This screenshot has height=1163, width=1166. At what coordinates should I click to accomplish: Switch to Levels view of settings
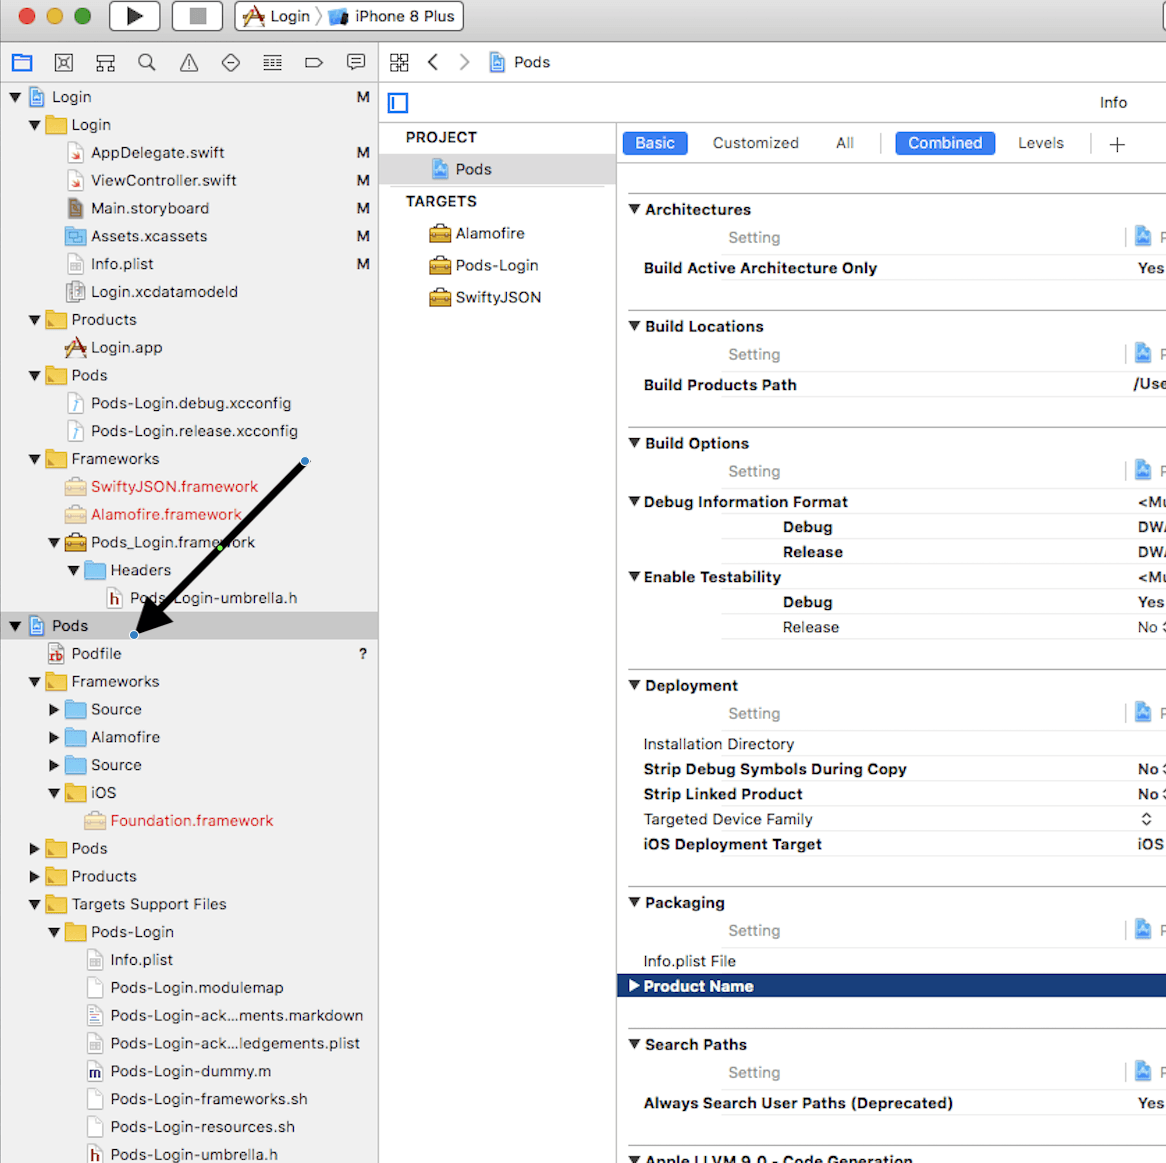[x=1040, y=143]
